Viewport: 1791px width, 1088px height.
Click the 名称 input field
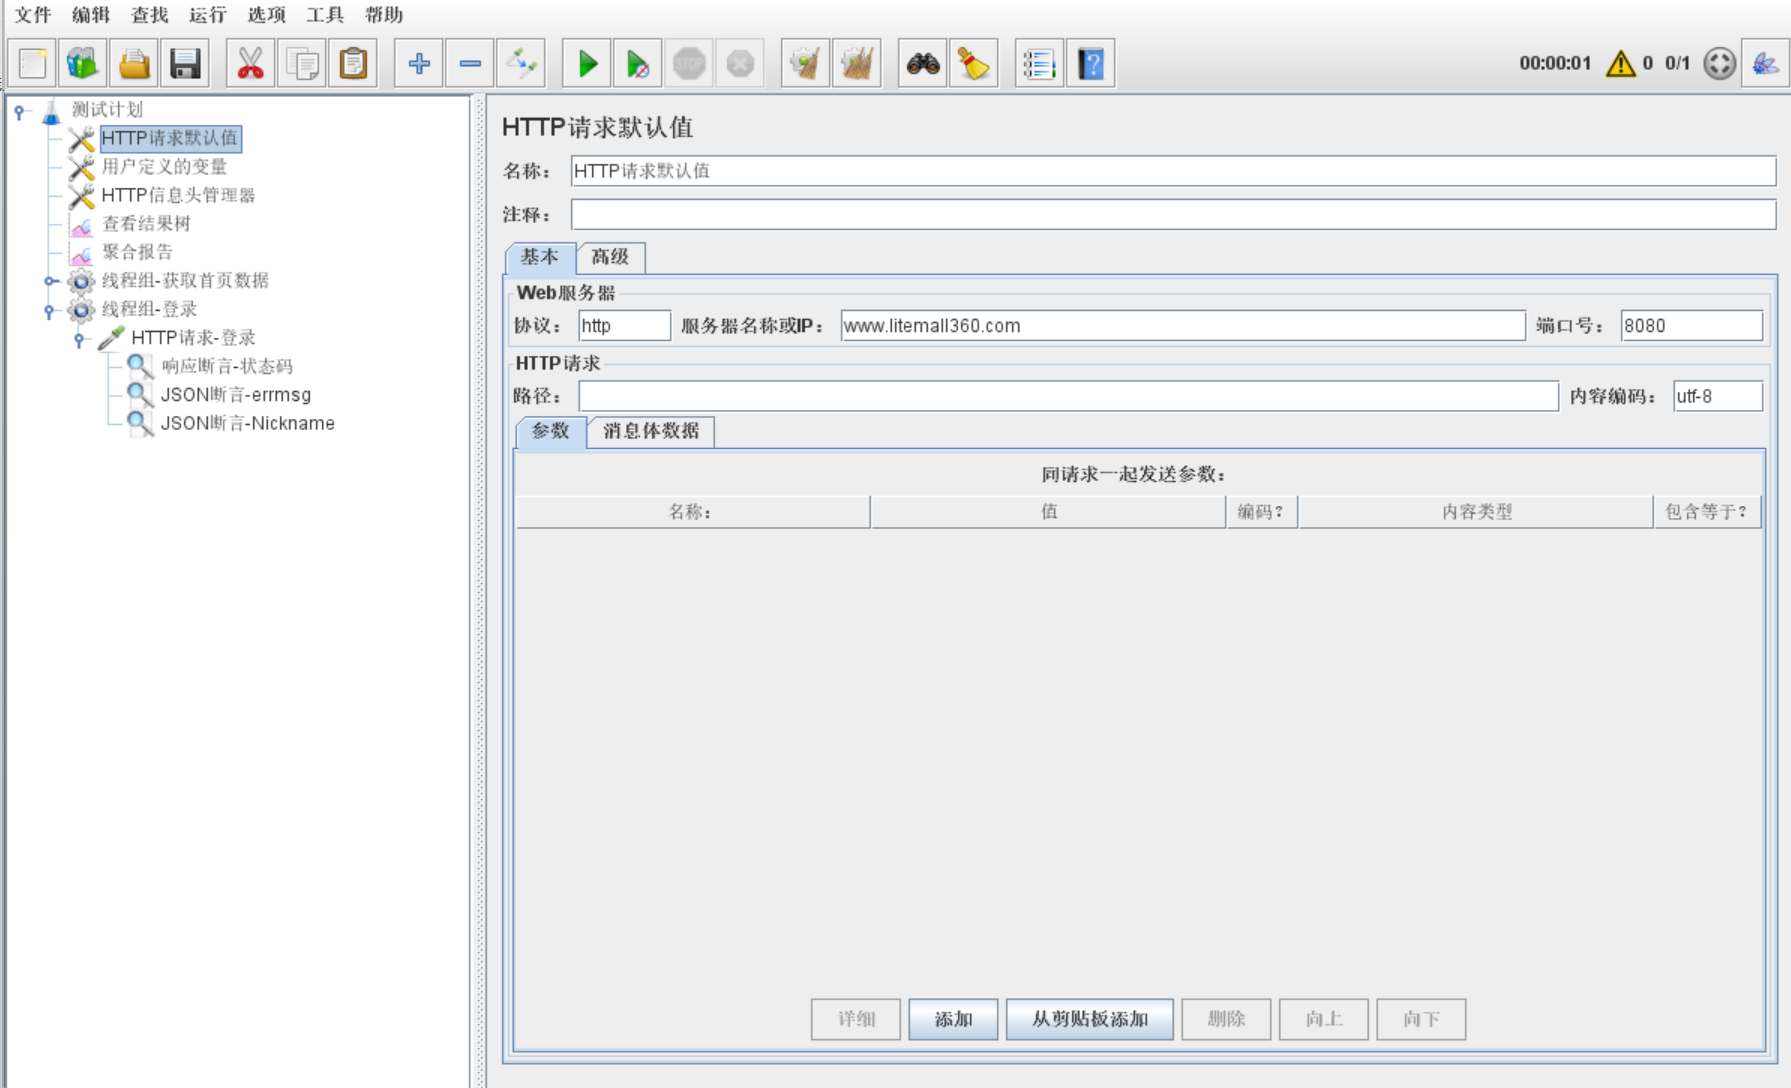click(x=1173, y=171)
